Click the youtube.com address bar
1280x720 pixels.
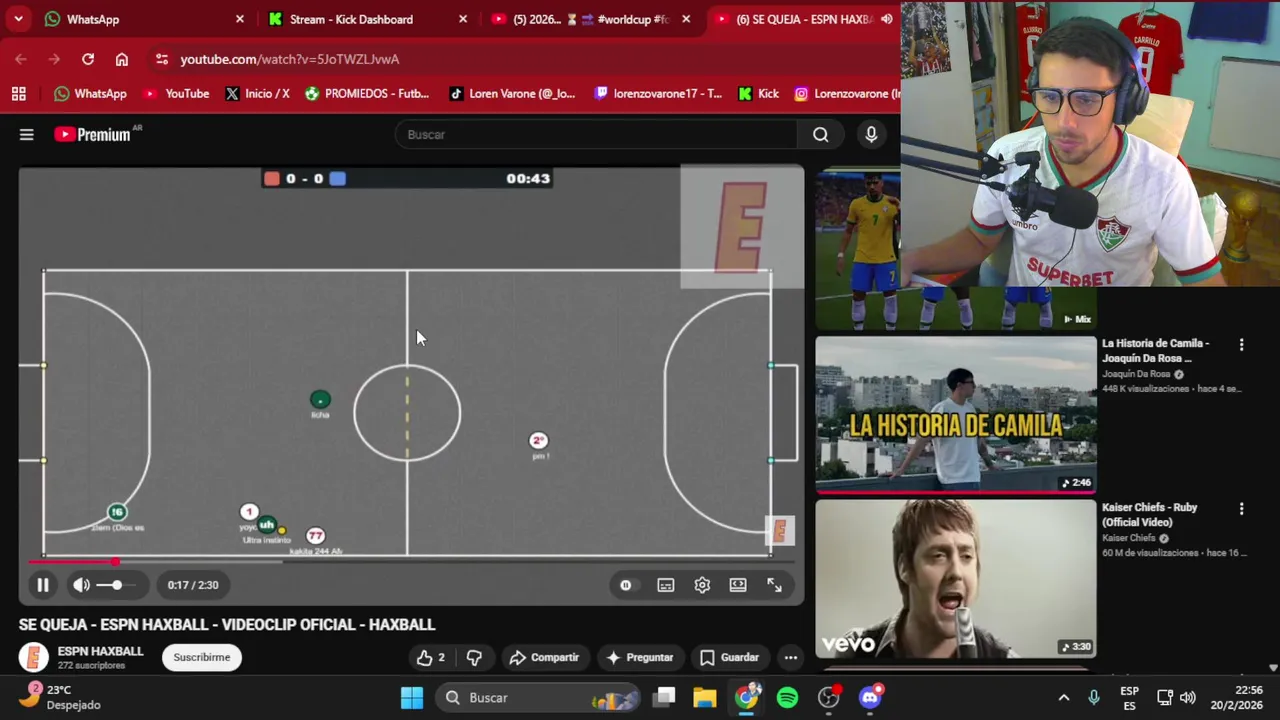[289, 59]
